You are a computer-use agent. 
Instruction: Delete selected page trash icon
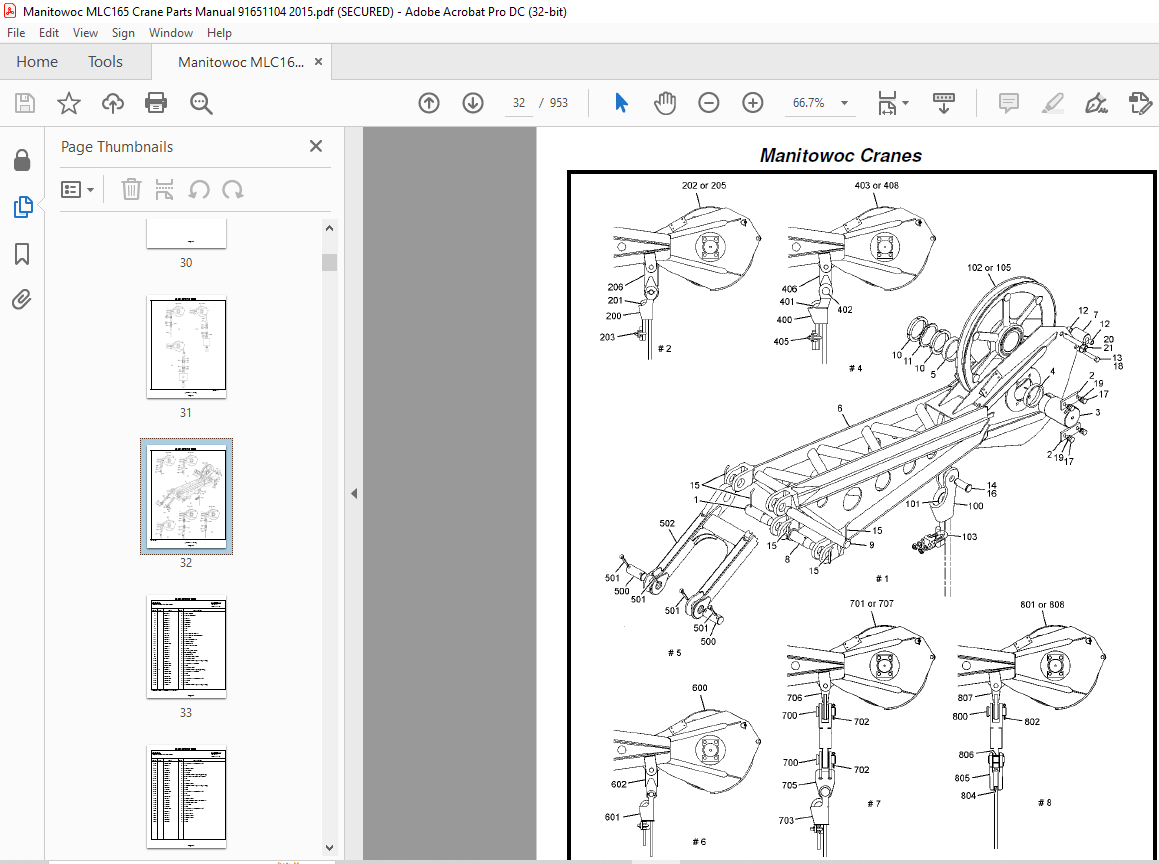point(131,190)
